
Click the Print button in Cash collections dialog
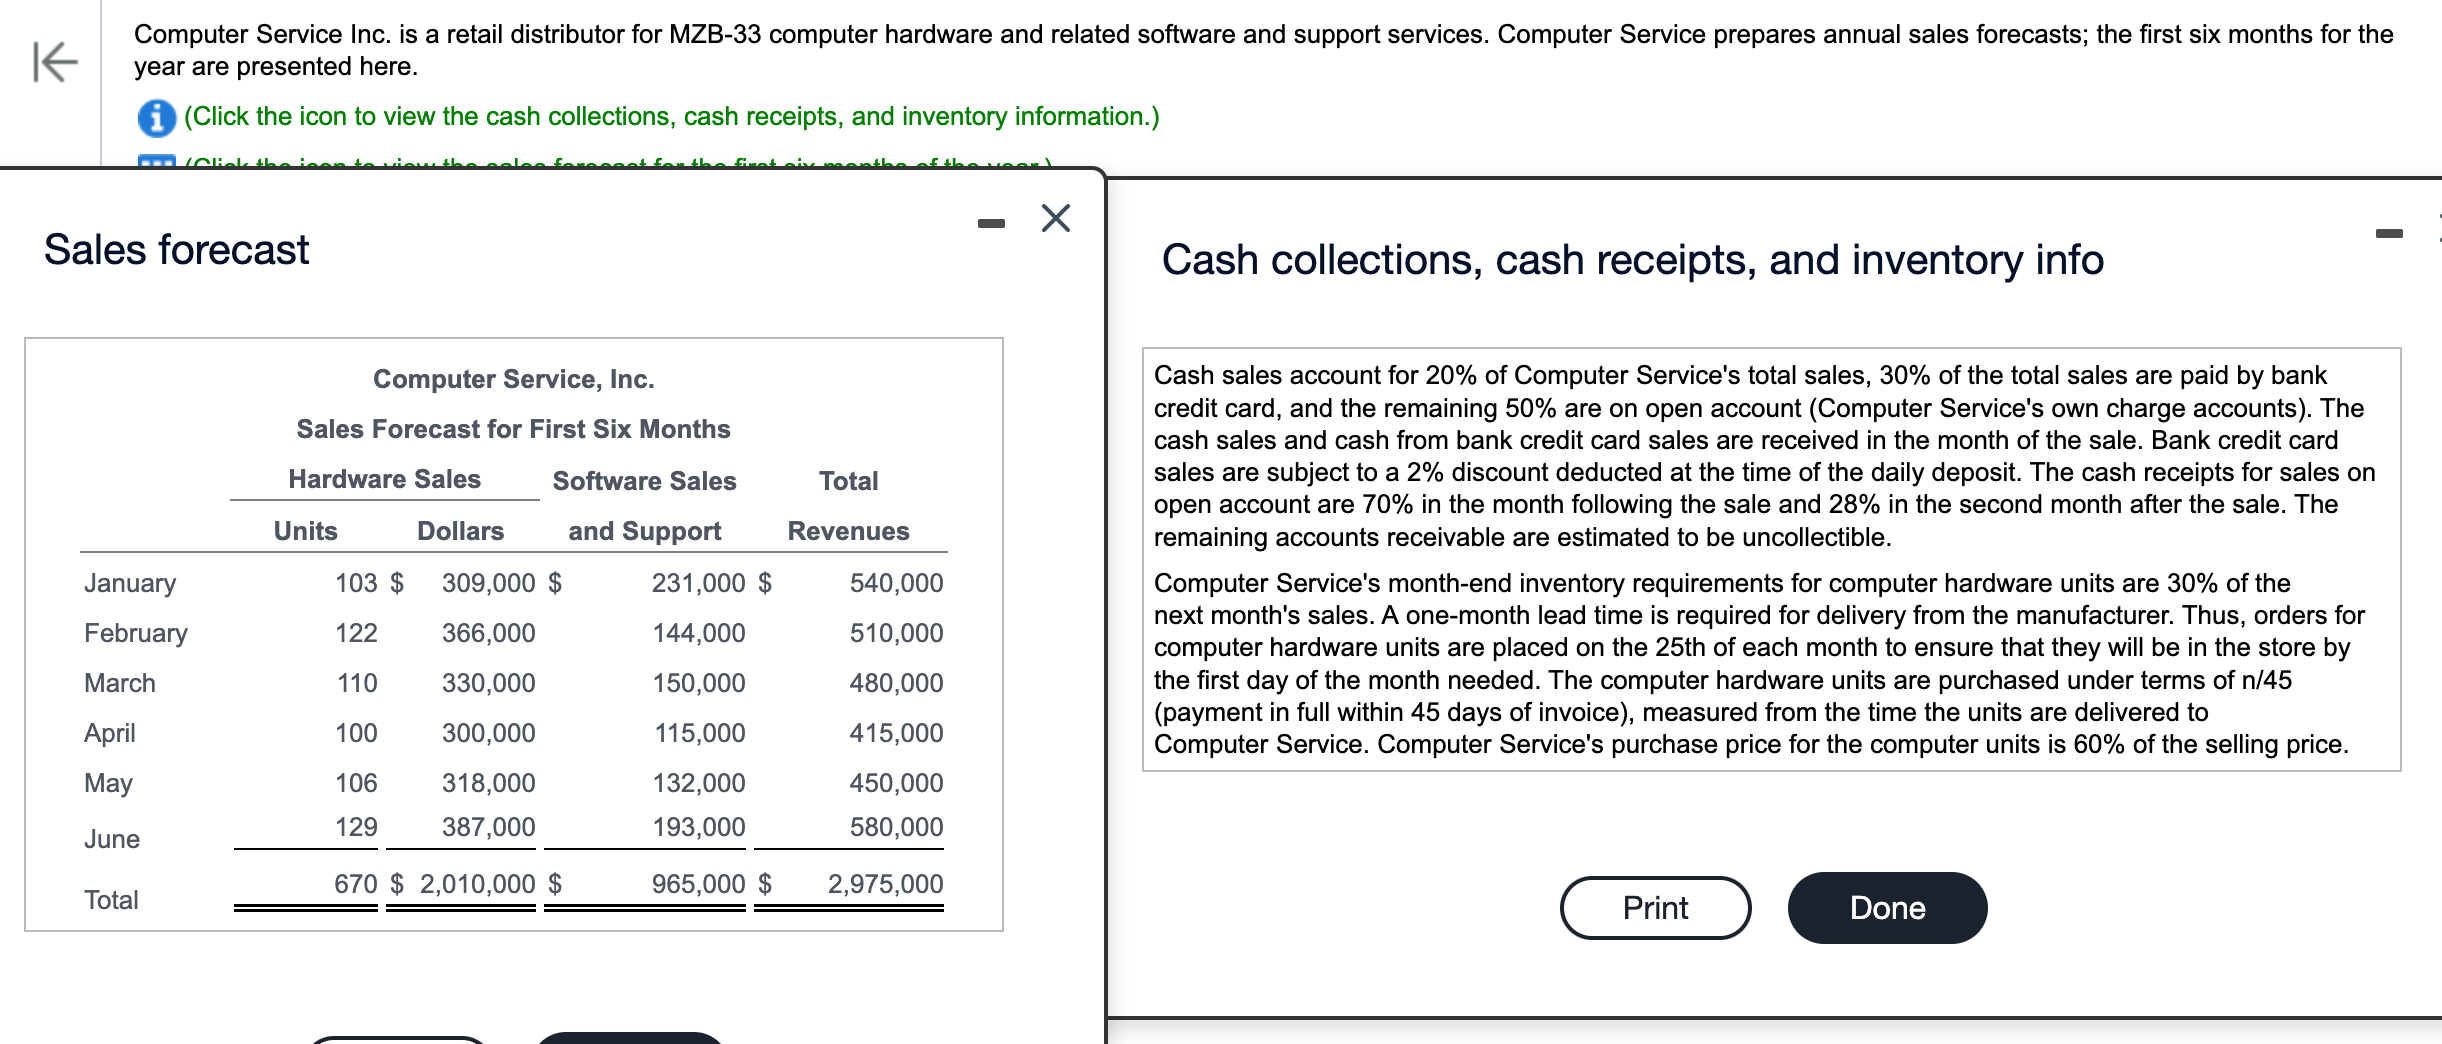1655,908
